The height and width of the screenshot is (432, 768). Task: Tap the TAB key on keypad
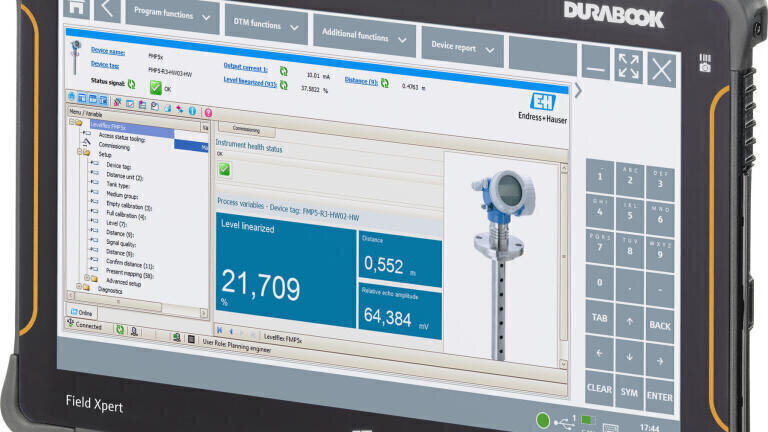(600, 318)
